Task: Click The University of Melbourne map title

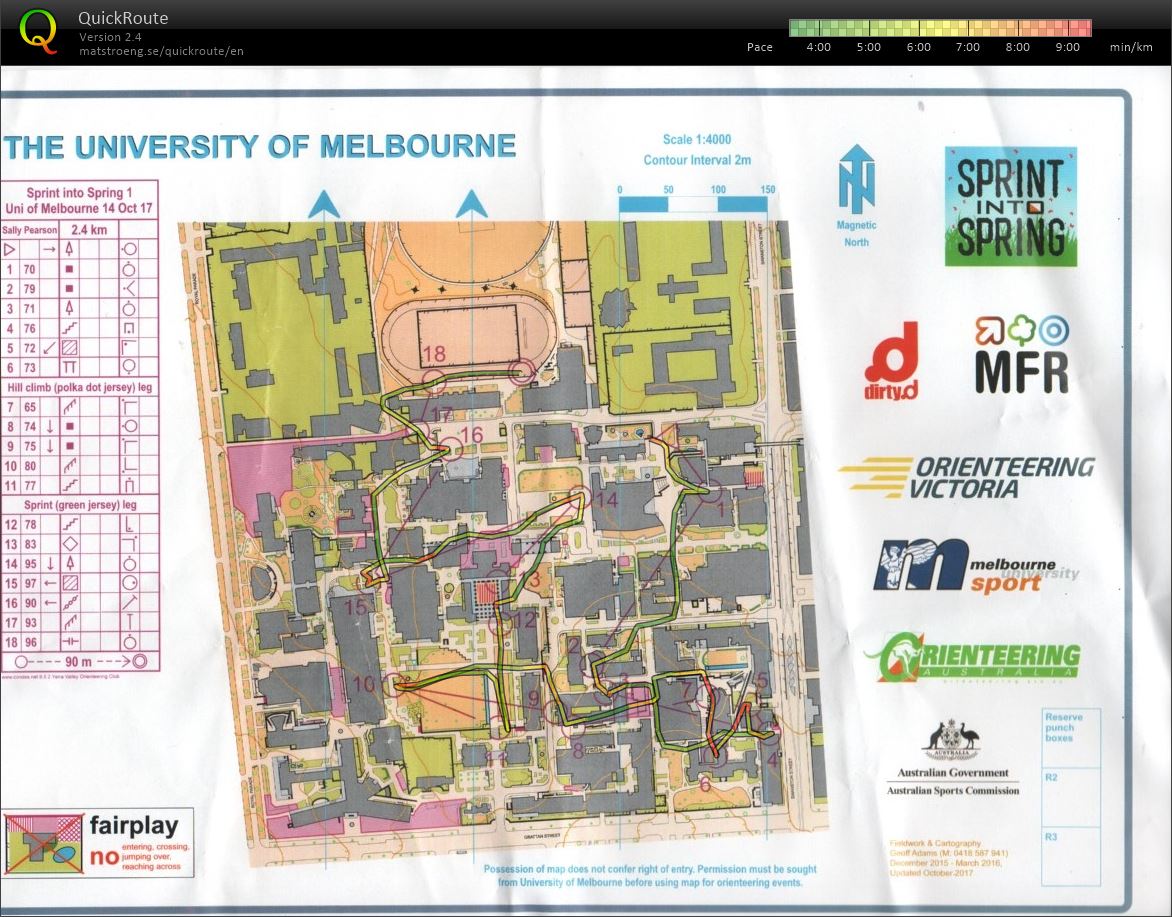Action: tap(261, 147)
